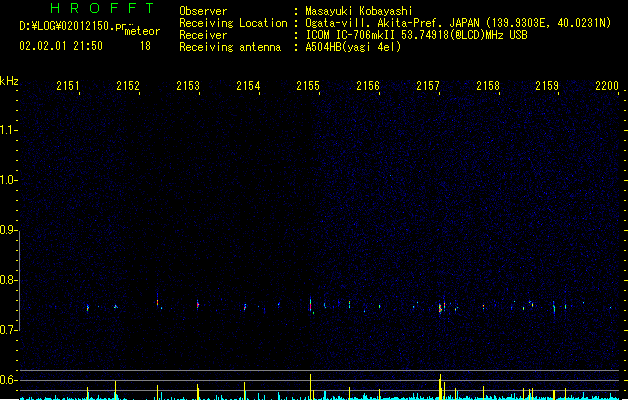Click the Receiver label

(203, 35)
